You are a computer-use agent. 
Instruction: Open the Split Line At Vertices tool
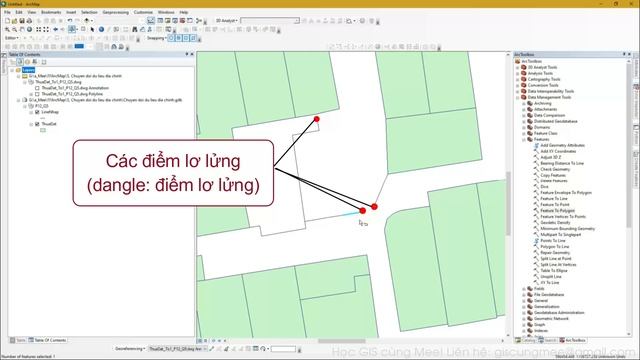(558, 265)
